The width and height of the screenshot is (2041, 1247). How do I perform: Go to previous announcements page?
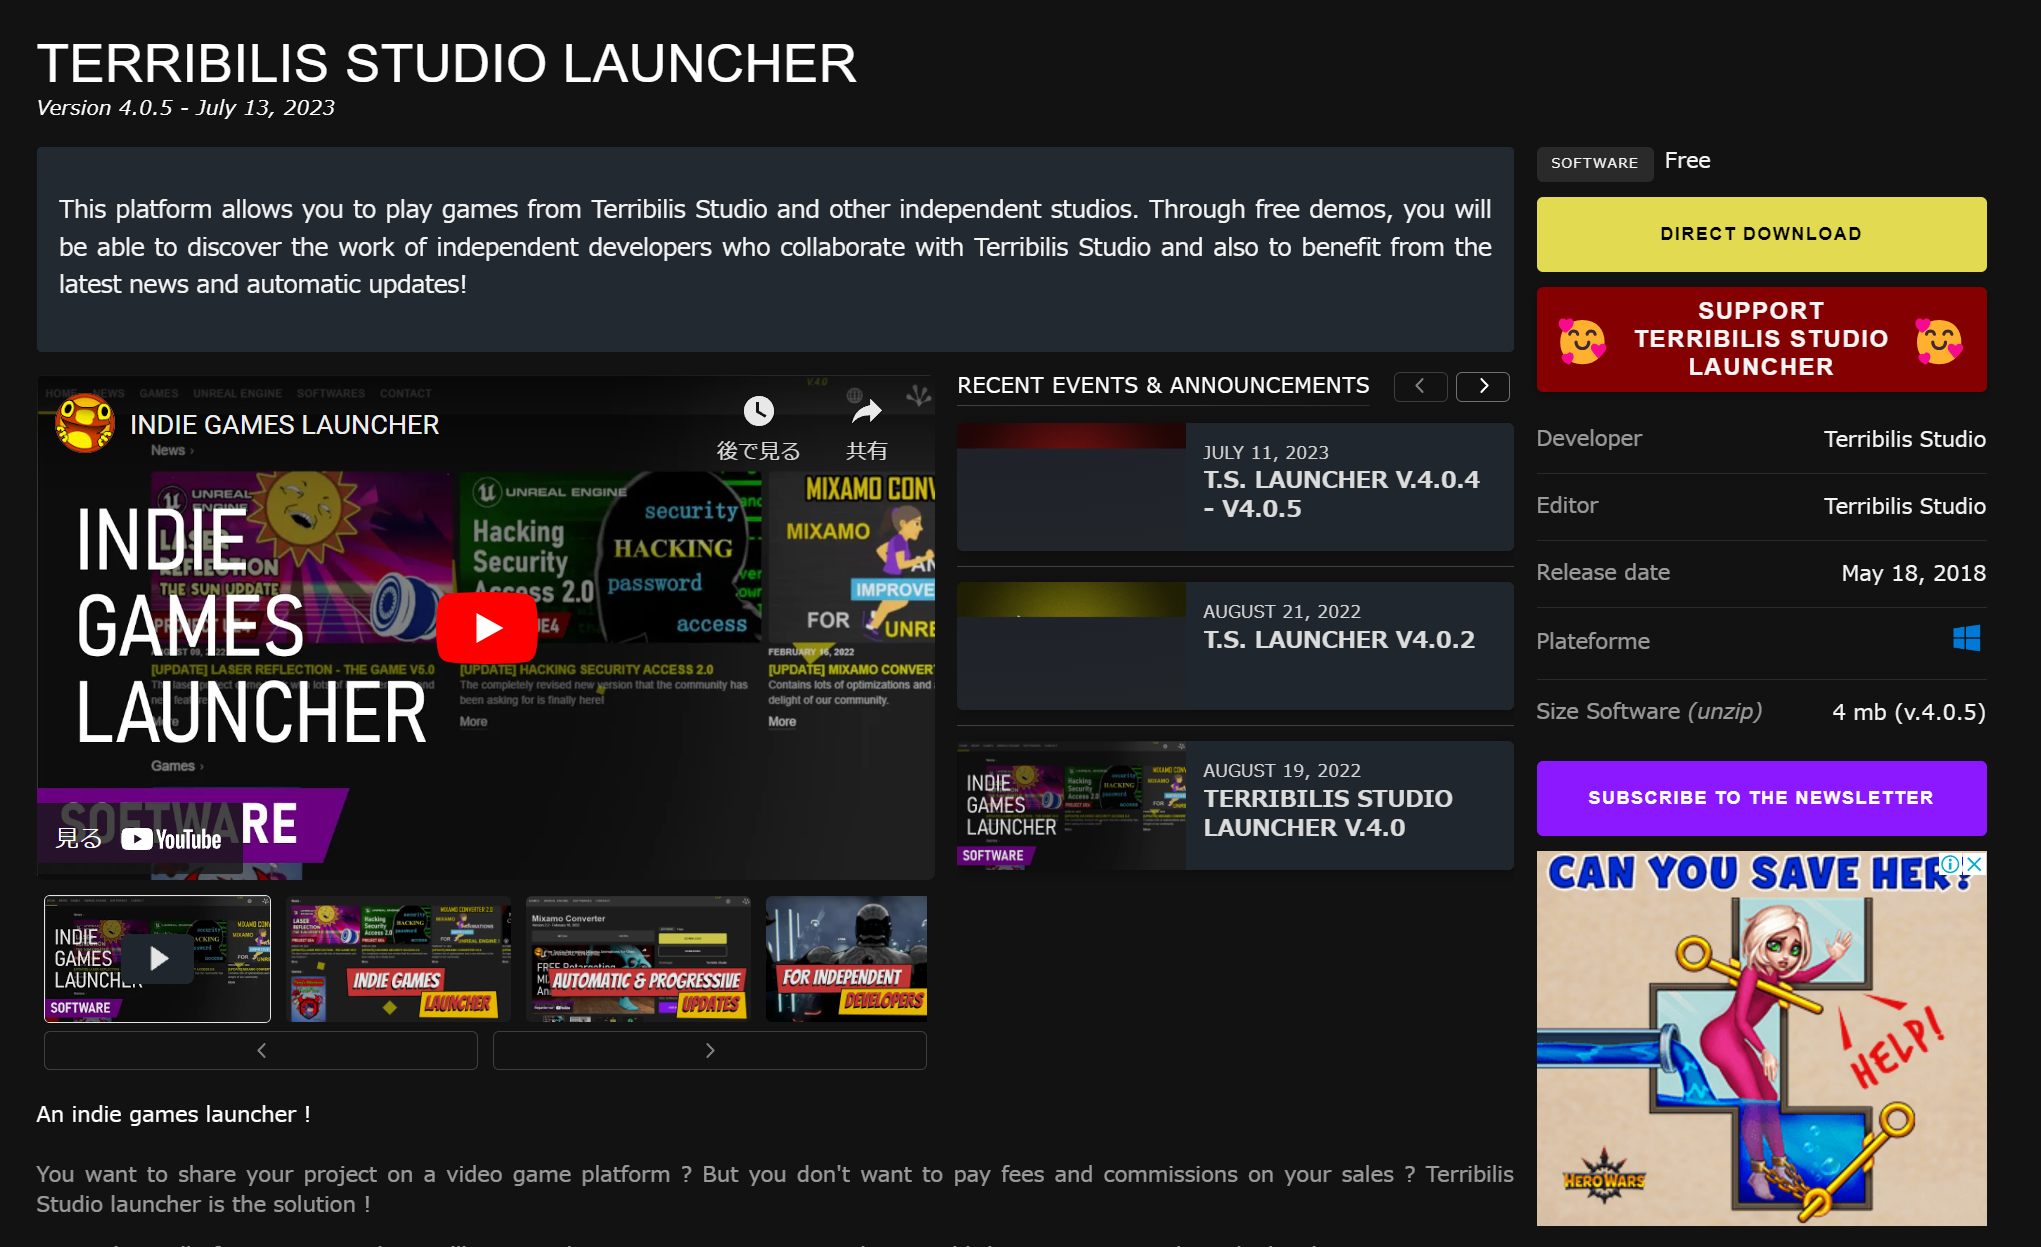[1420, 386]
